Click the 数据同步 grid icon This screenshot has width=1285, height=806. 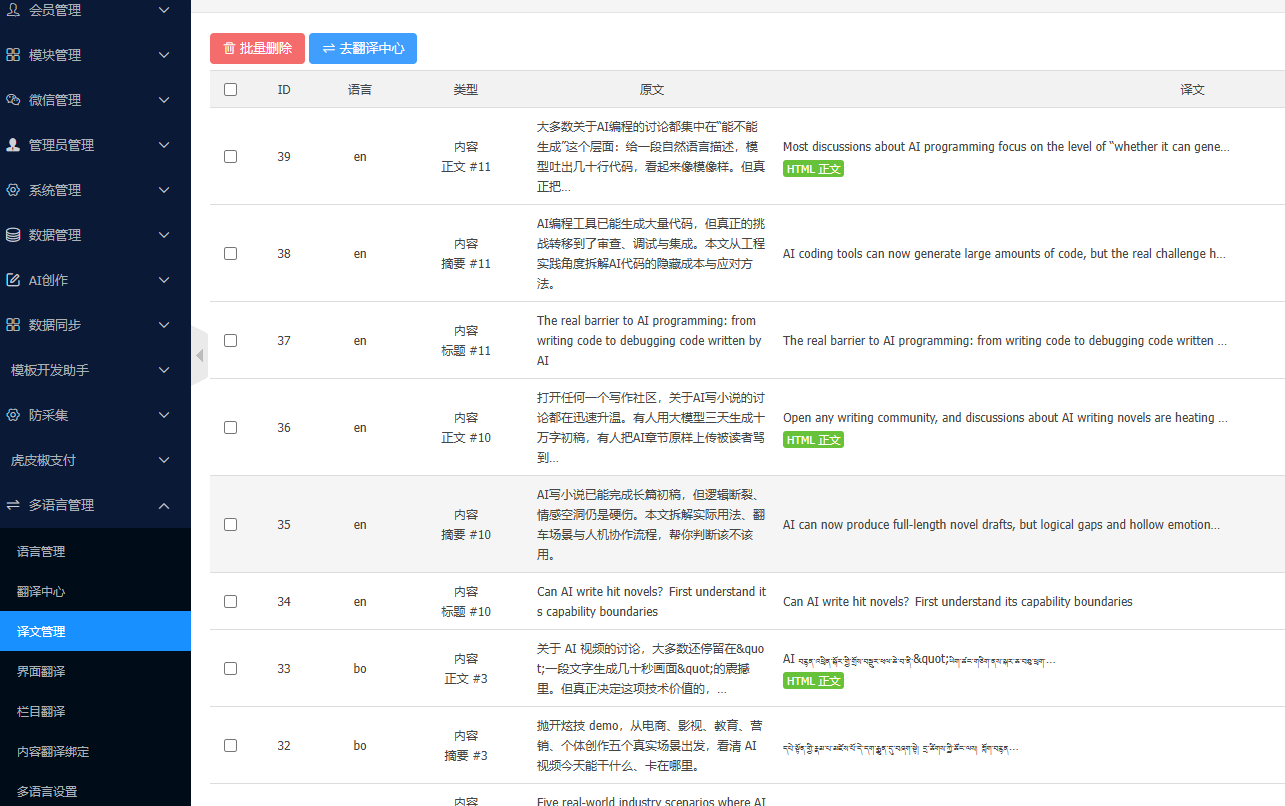click(13, 325)
